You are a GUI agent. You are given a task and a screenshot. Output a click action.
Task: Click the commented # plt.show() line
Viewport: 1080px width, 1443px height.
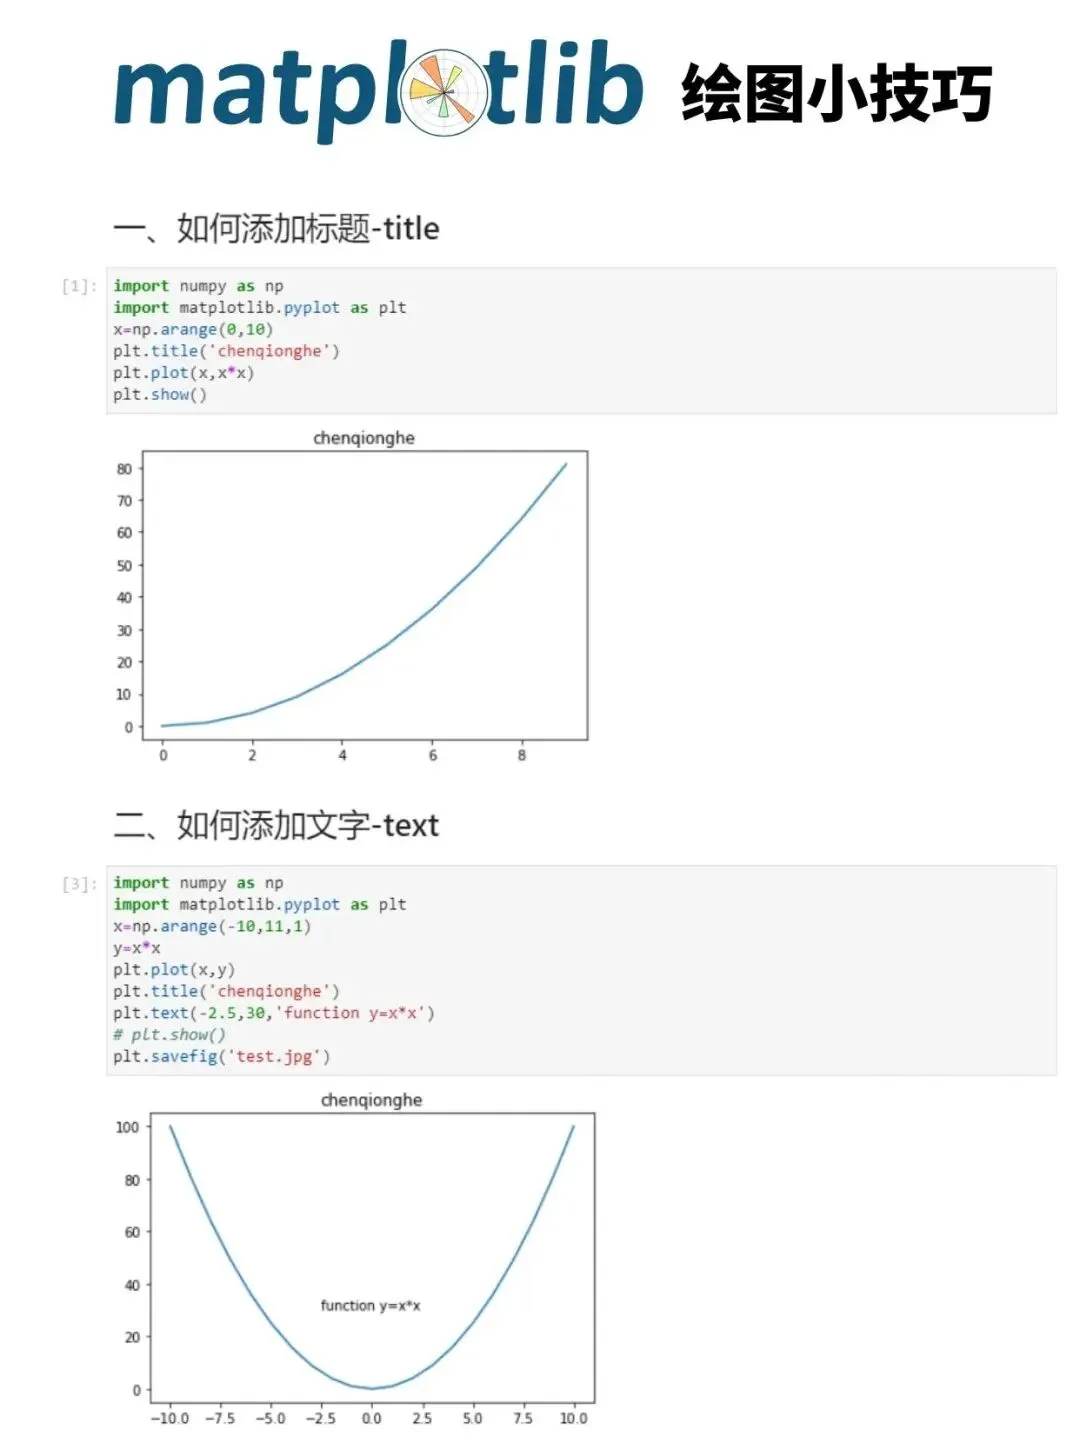pyautogui.click(x=169, y=1035)
